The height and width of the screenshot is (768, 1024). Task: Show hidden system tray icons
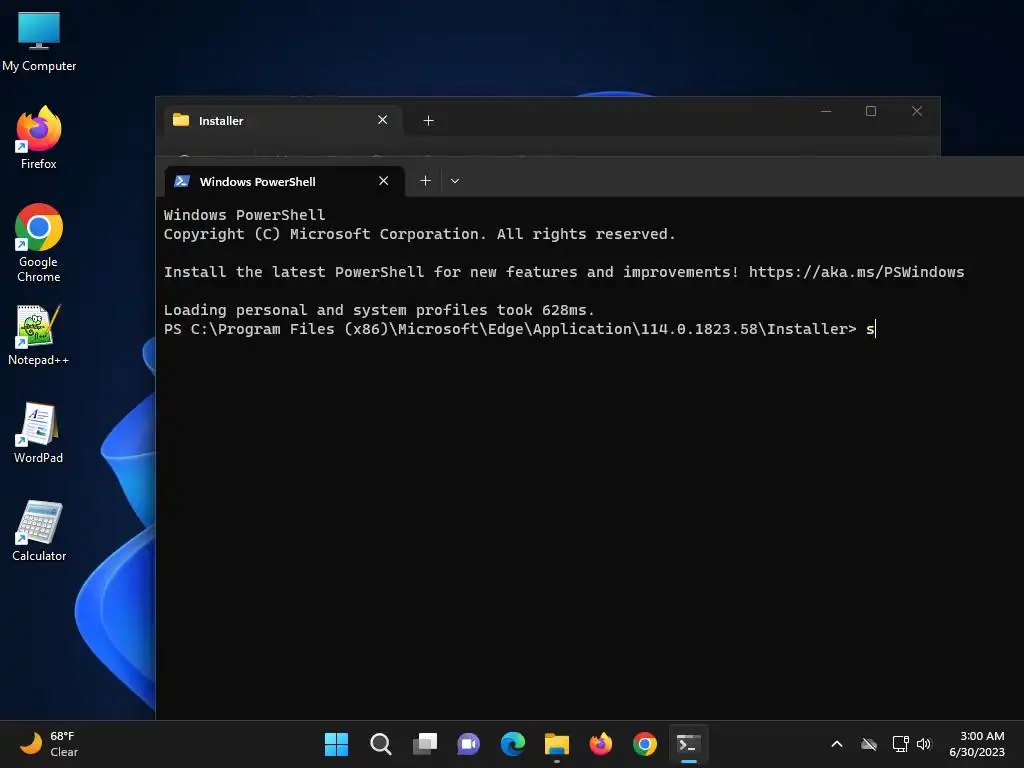[837, 744]
